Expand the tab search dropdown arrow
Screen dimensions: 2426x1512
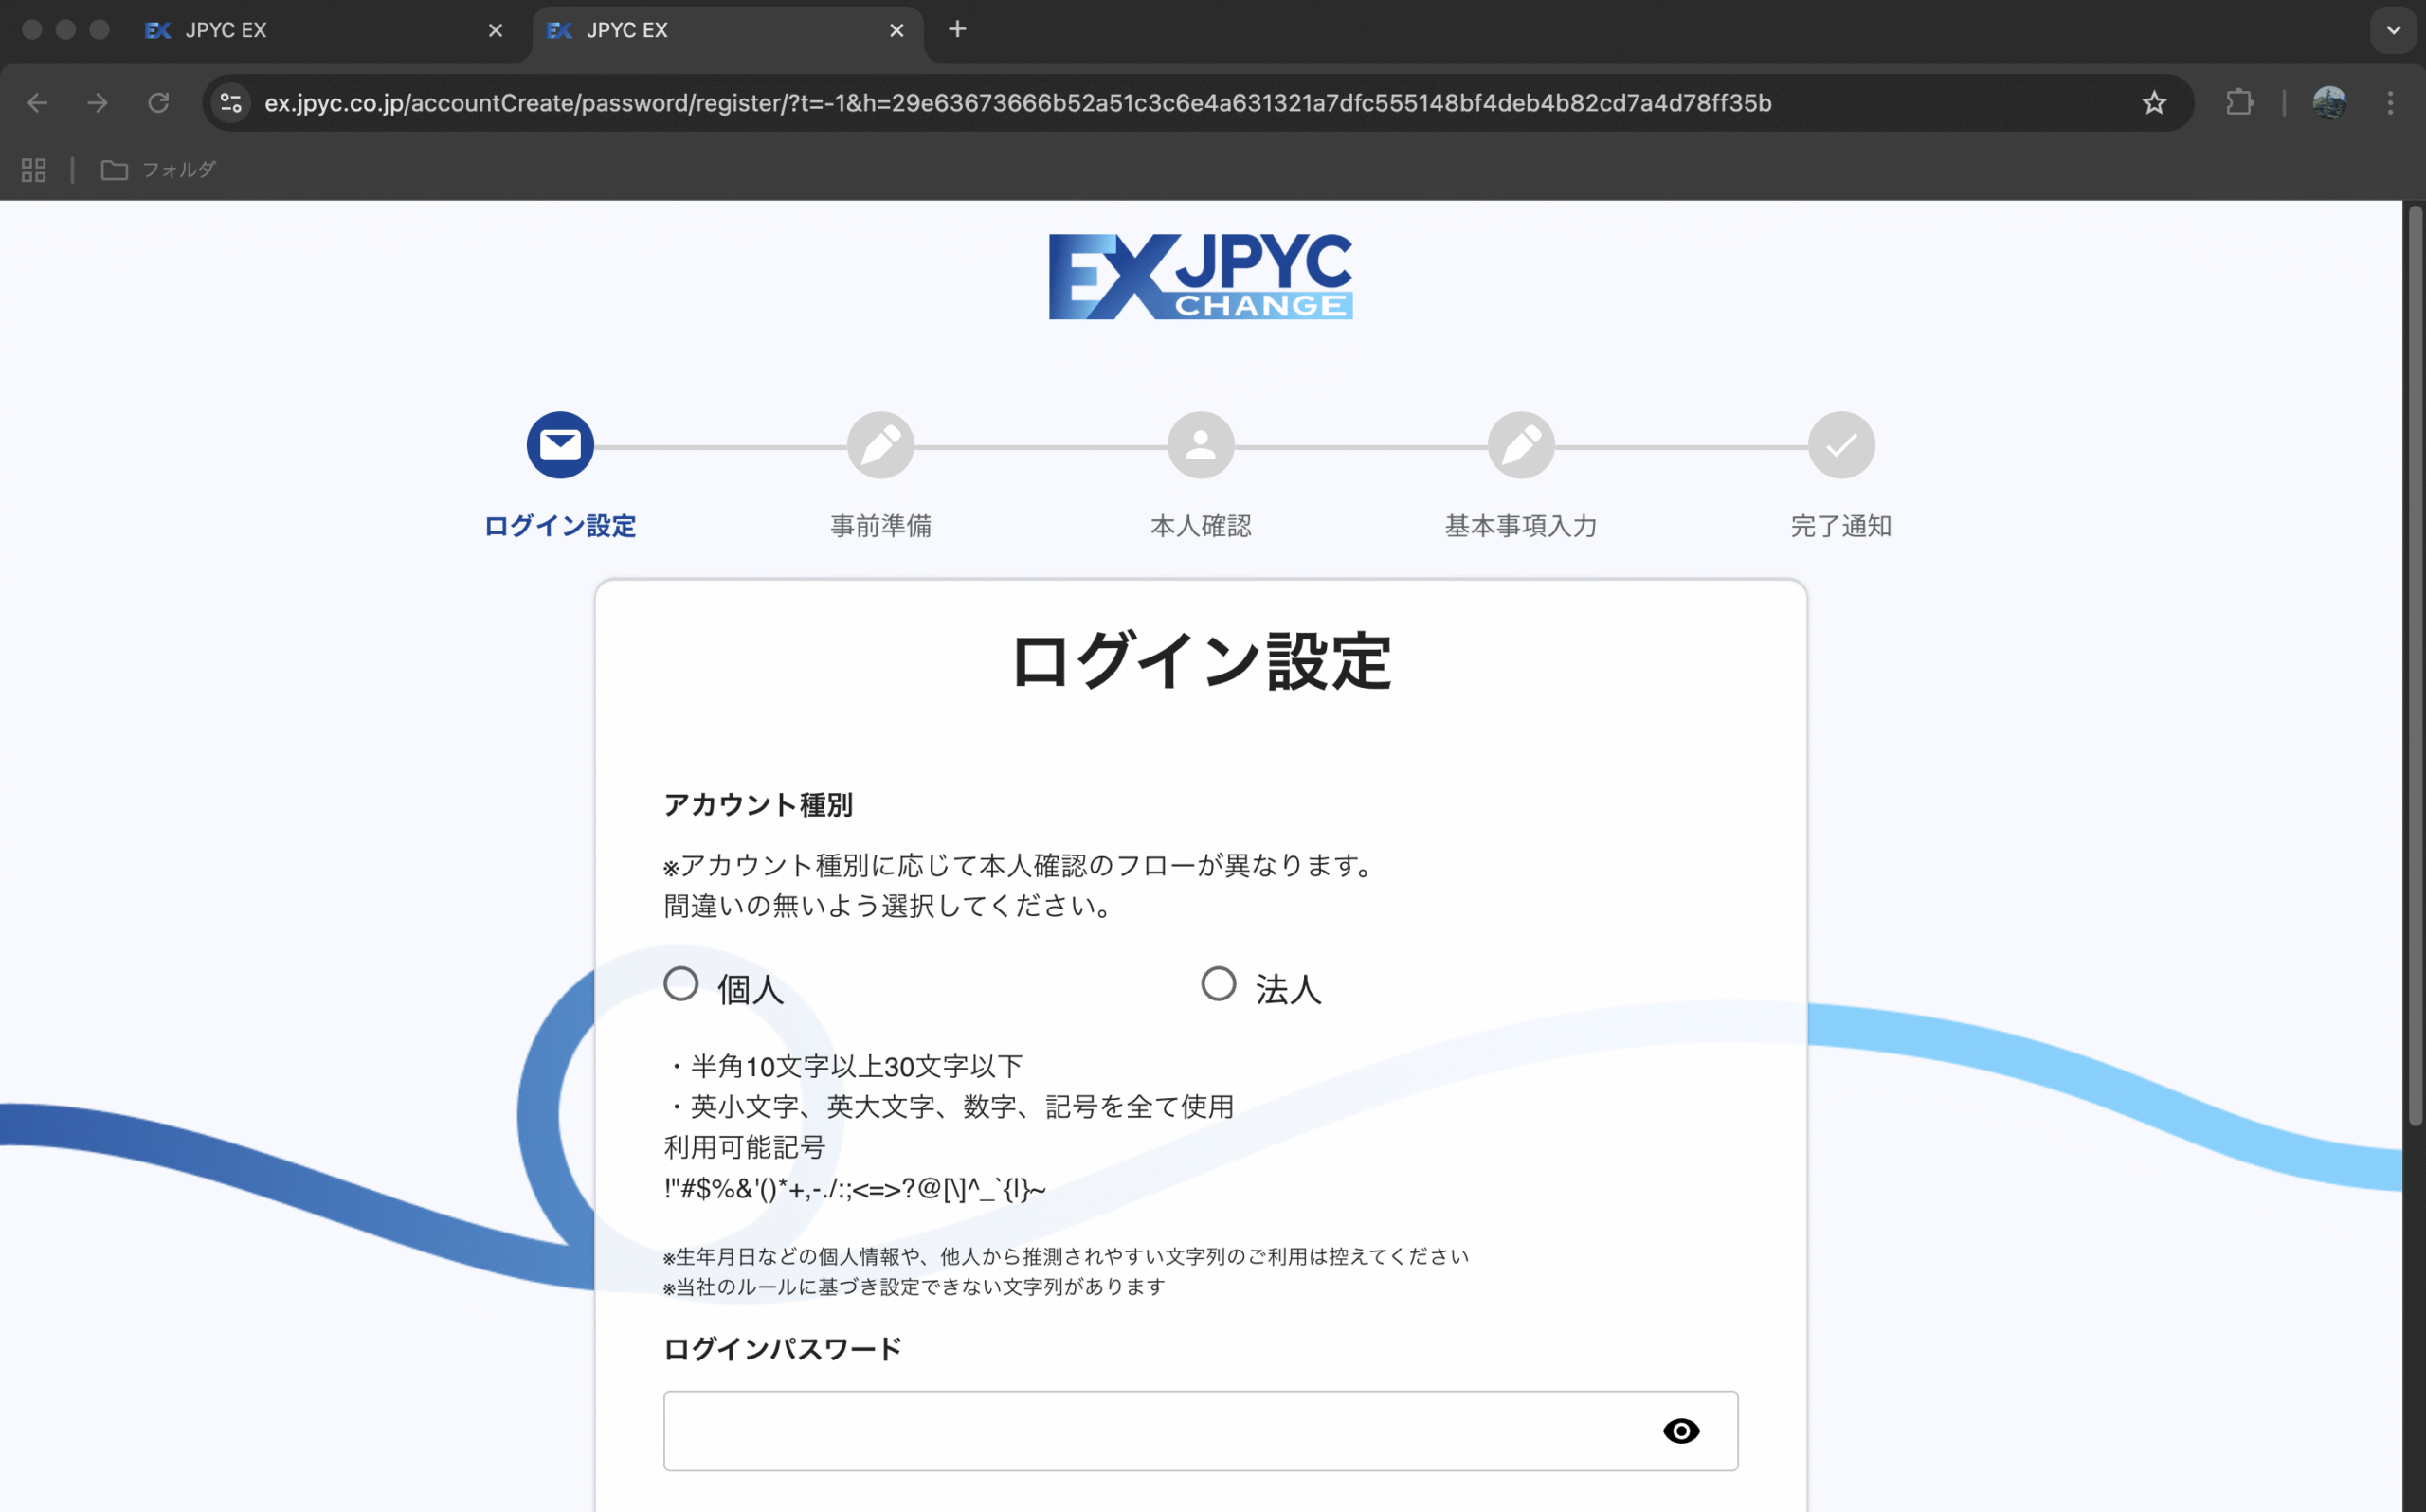point(2393,30)
